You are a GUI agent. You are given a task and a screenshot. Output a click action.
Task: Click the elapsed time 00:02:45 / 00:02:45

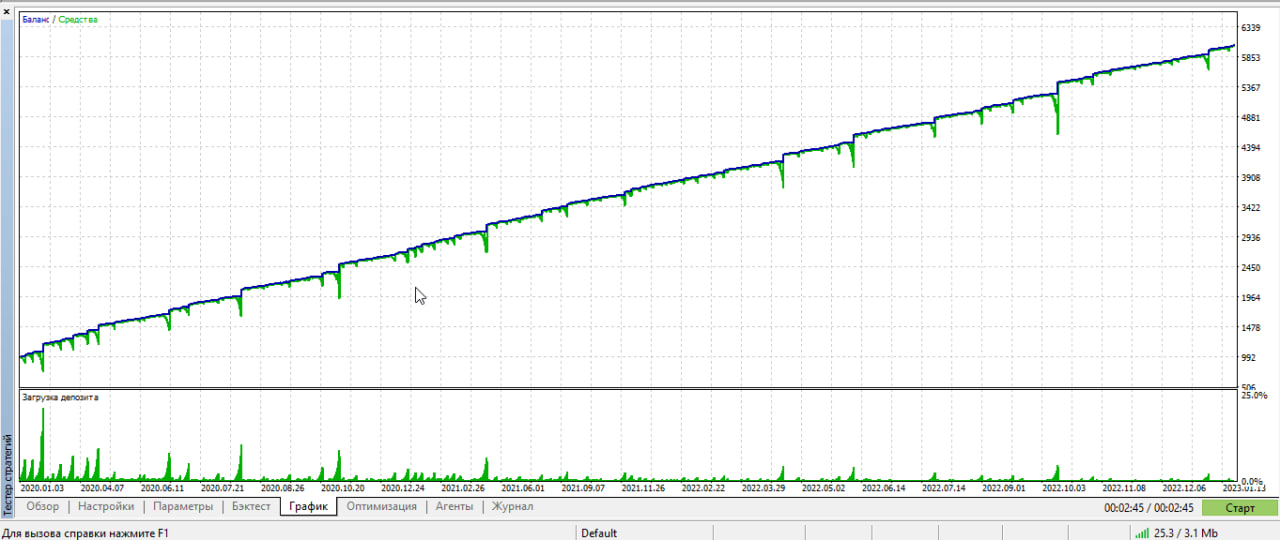click(x=1150, y=508)
